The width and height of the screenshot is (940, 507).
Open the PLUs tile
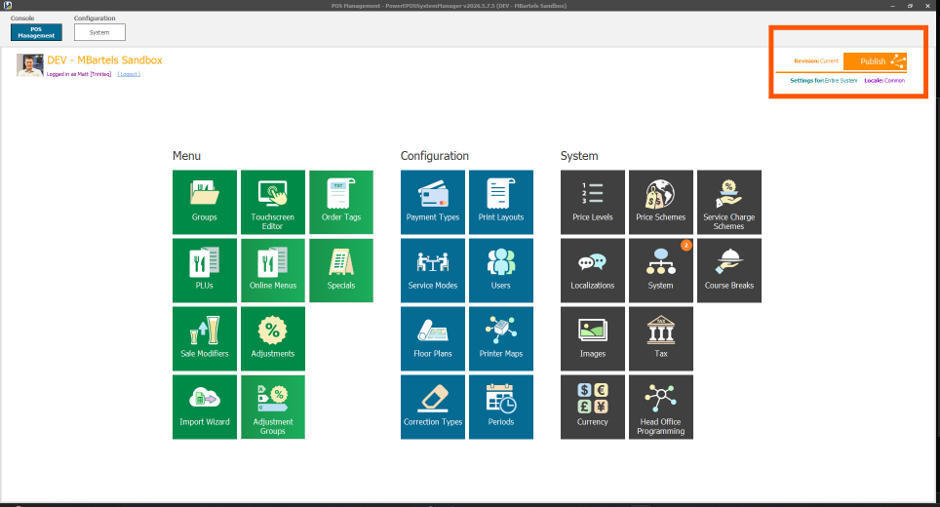pyautogui.click(x=204, y=270)
